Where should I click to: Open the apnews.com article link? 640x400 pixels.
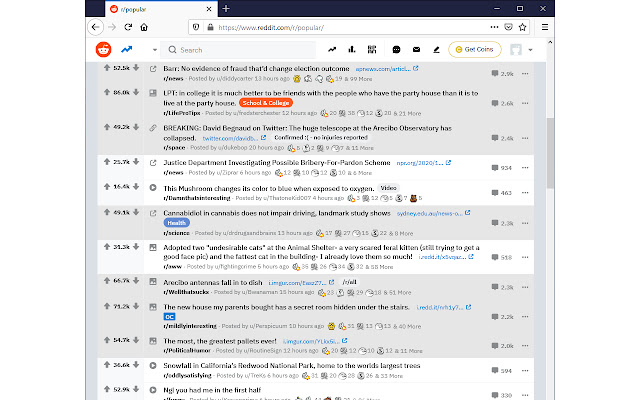[x=387, y=69]
